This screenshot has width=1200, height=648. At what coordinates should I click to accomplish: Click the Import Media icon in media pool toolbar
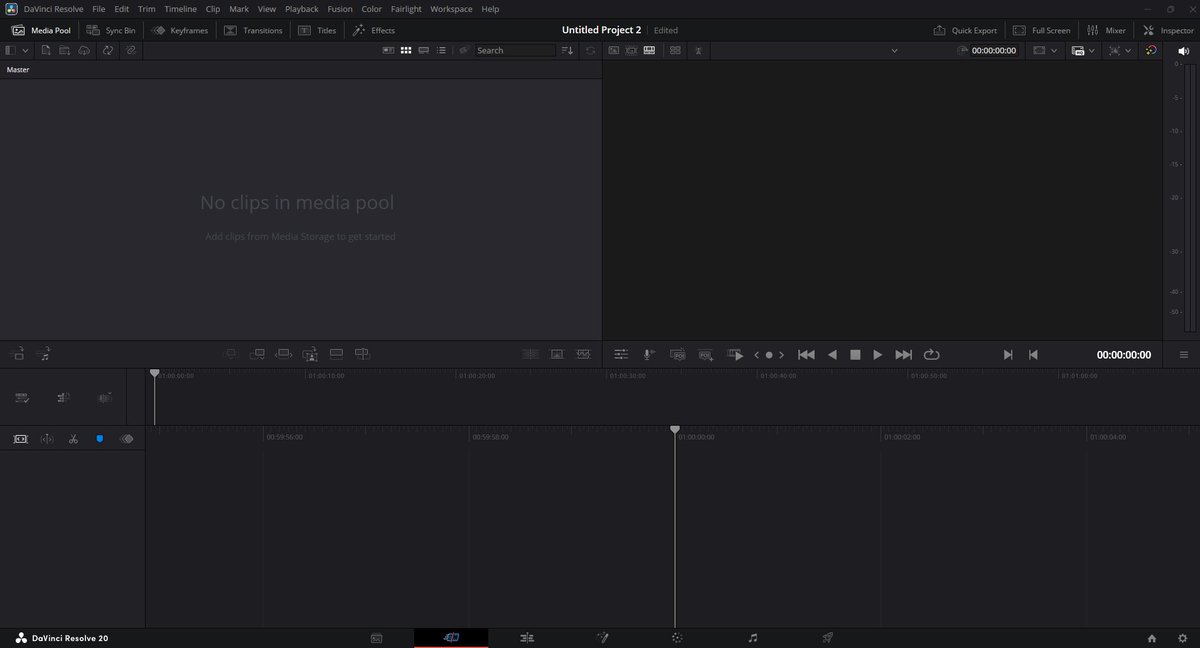tap(46, 50)
